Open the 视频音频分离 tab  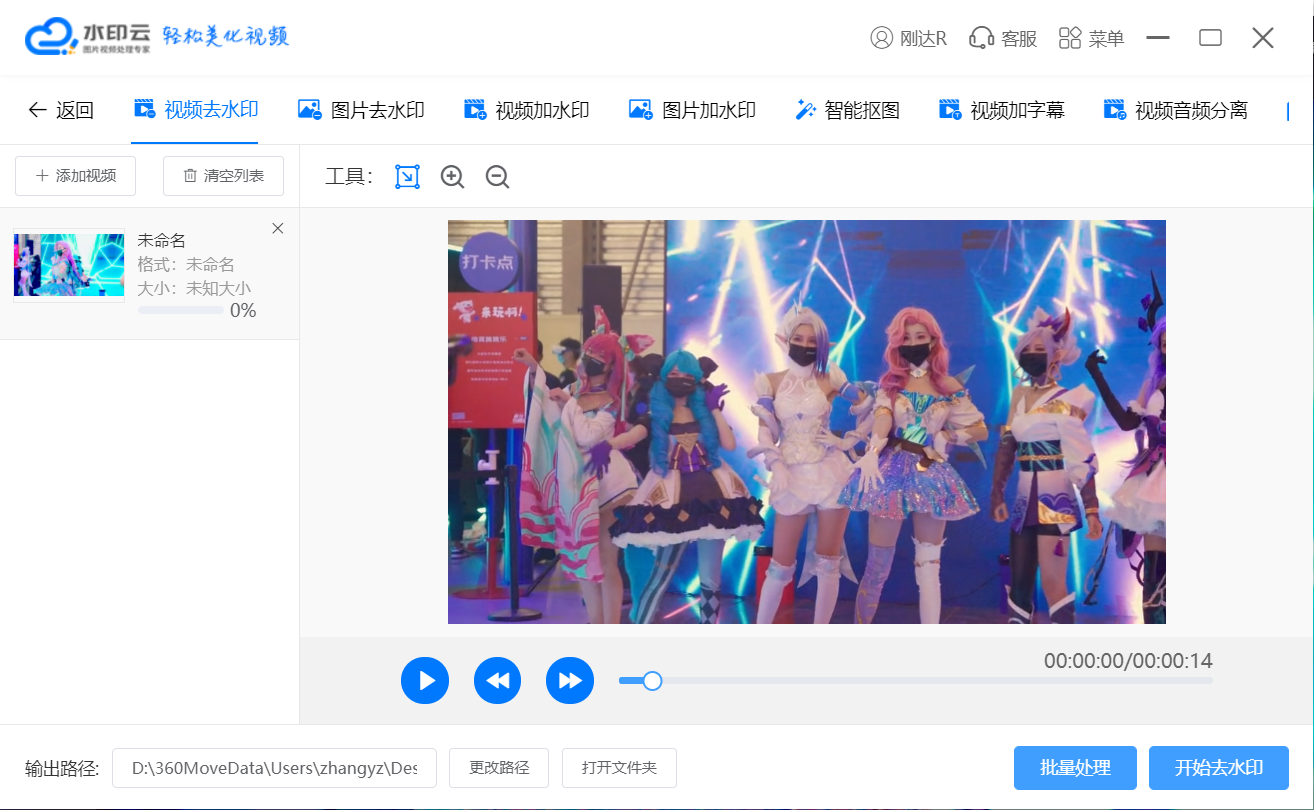pos(1176,110)
